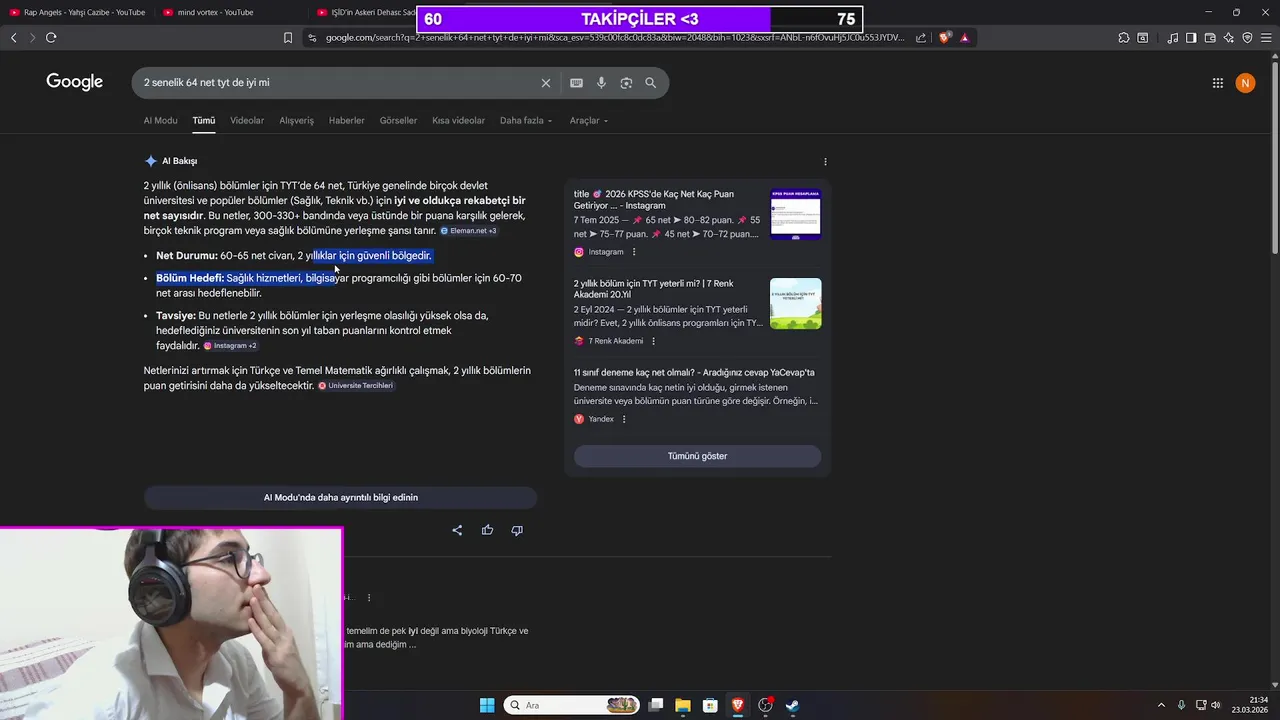
Task: Open the browser extensions puzzle icon
Action: 1124,38
